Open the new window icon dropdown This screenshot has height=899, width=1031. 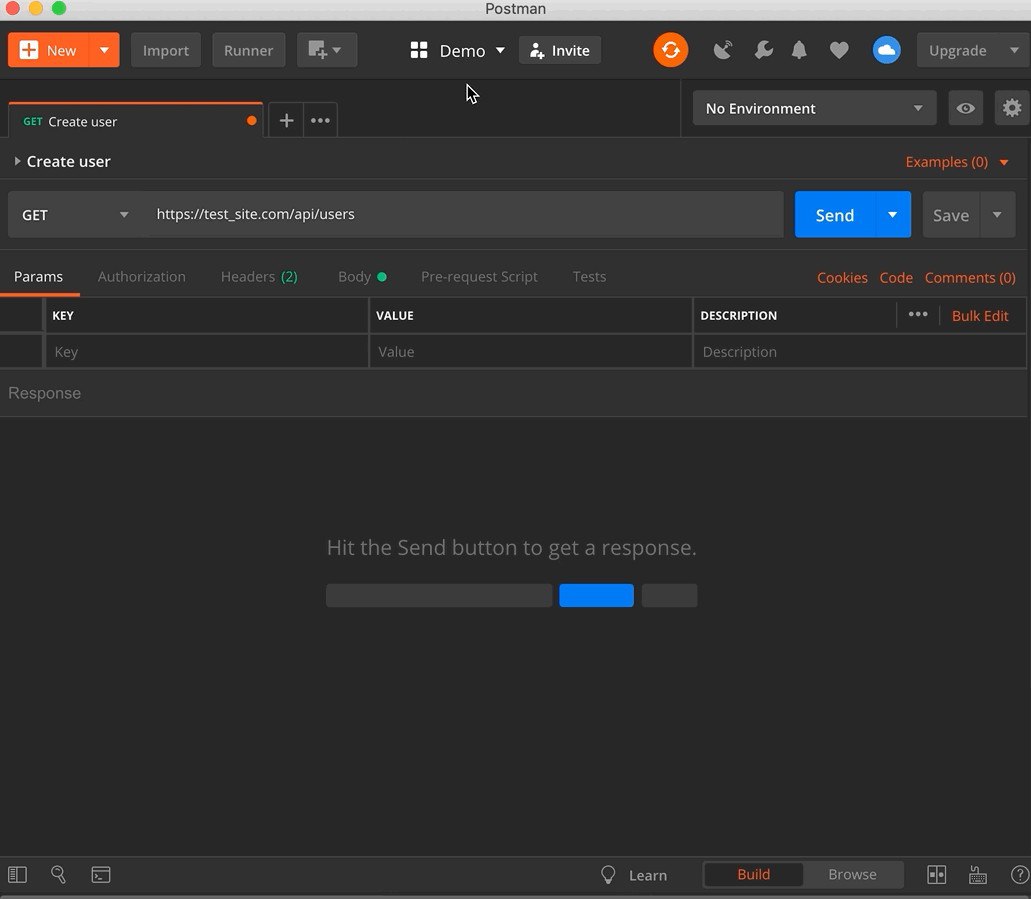click(x=327, y=50)
